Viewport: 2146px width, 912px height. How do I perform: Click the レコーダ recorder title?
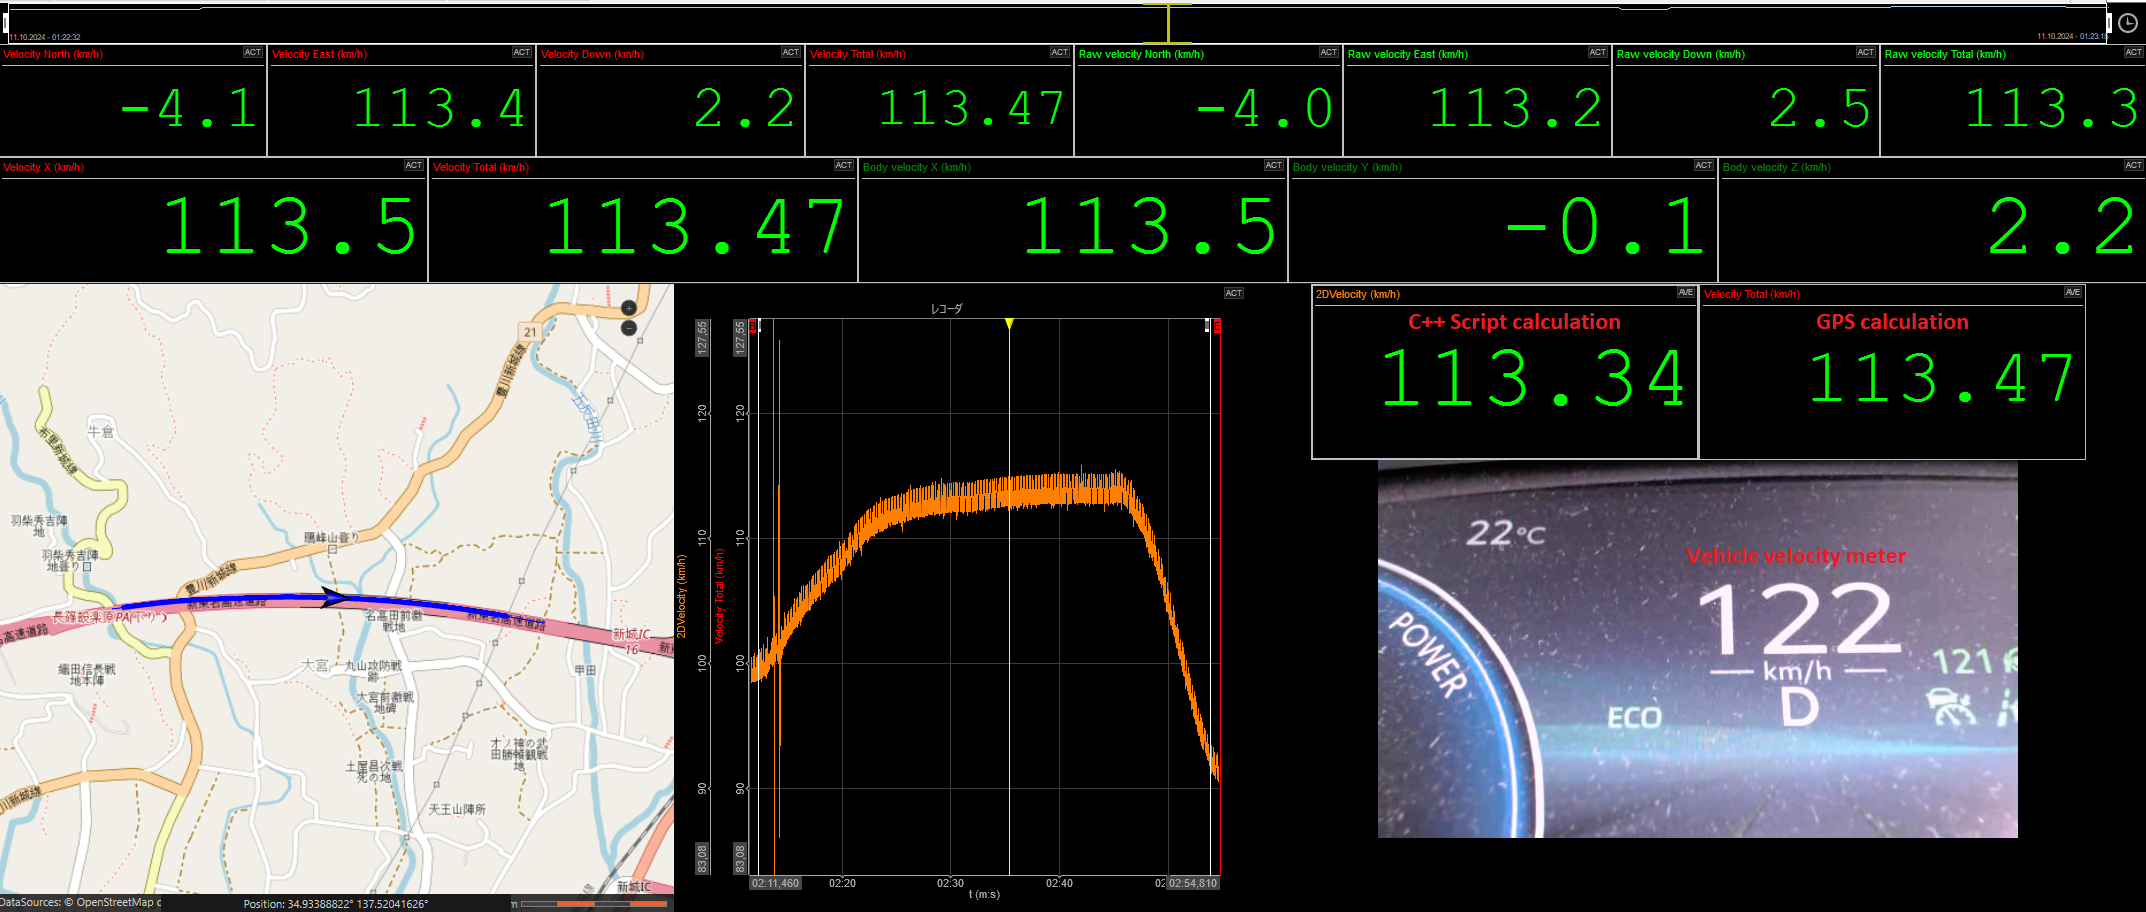pyautogui.click(x=946, y=309)
